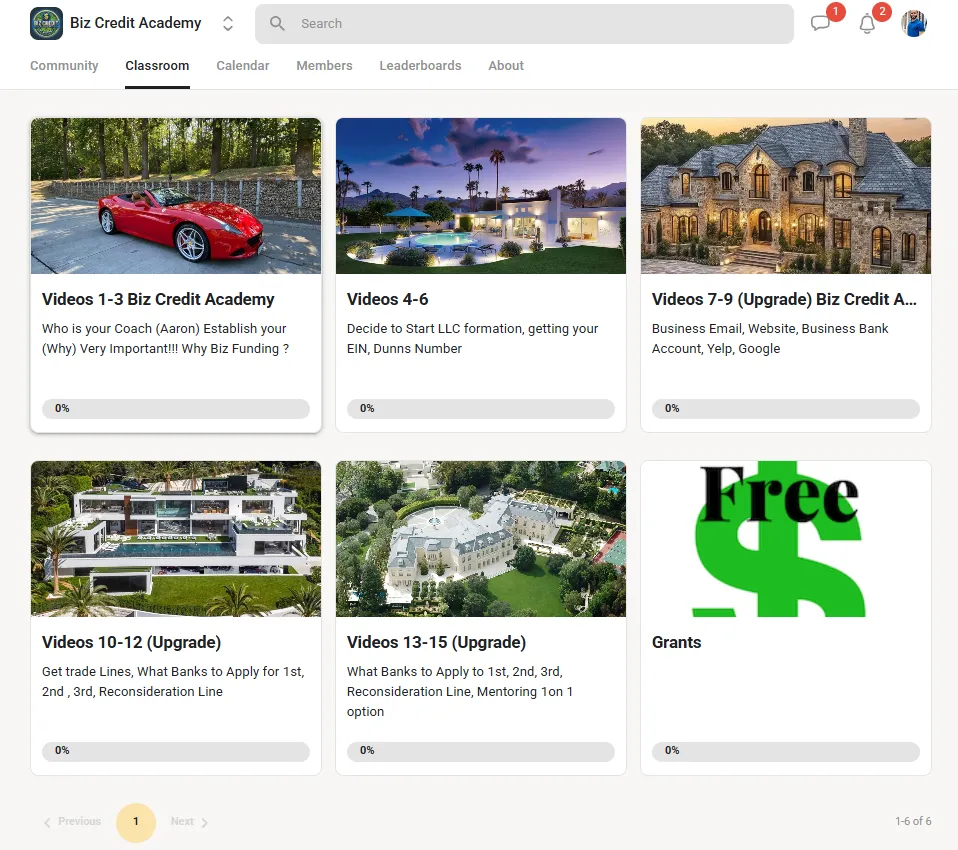Click the search magnifier icon
The image size is (958, 850).
[x=277, y=23]
